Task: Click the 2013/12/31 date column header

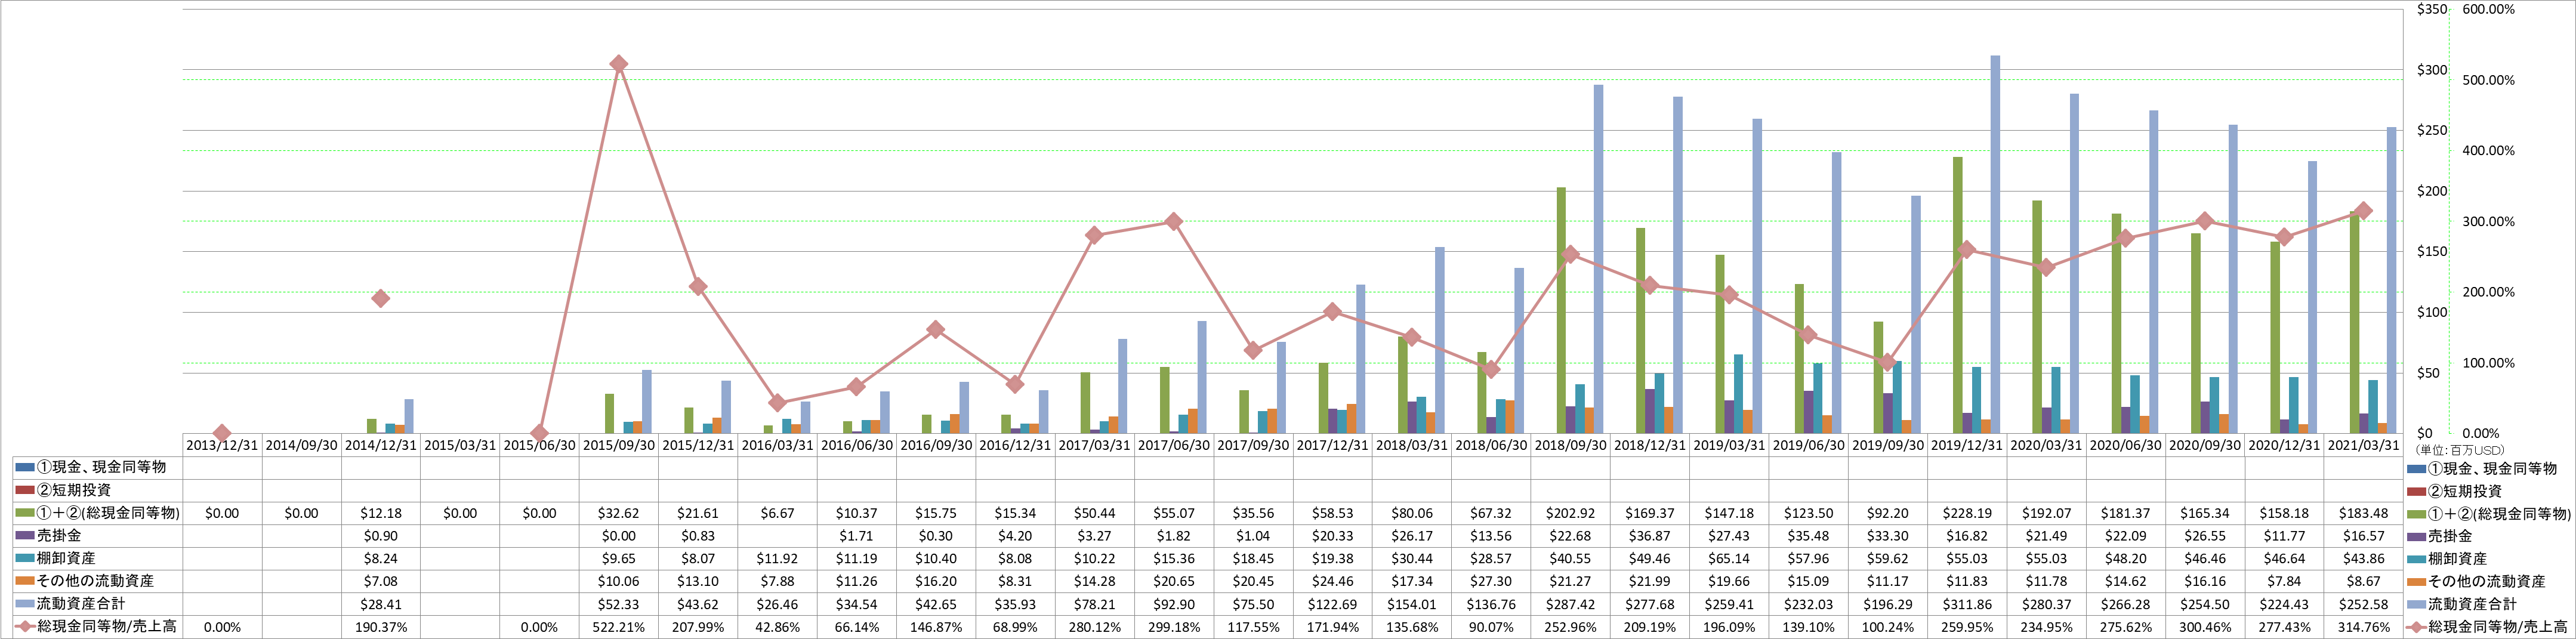Action: (x=222, y=445)
